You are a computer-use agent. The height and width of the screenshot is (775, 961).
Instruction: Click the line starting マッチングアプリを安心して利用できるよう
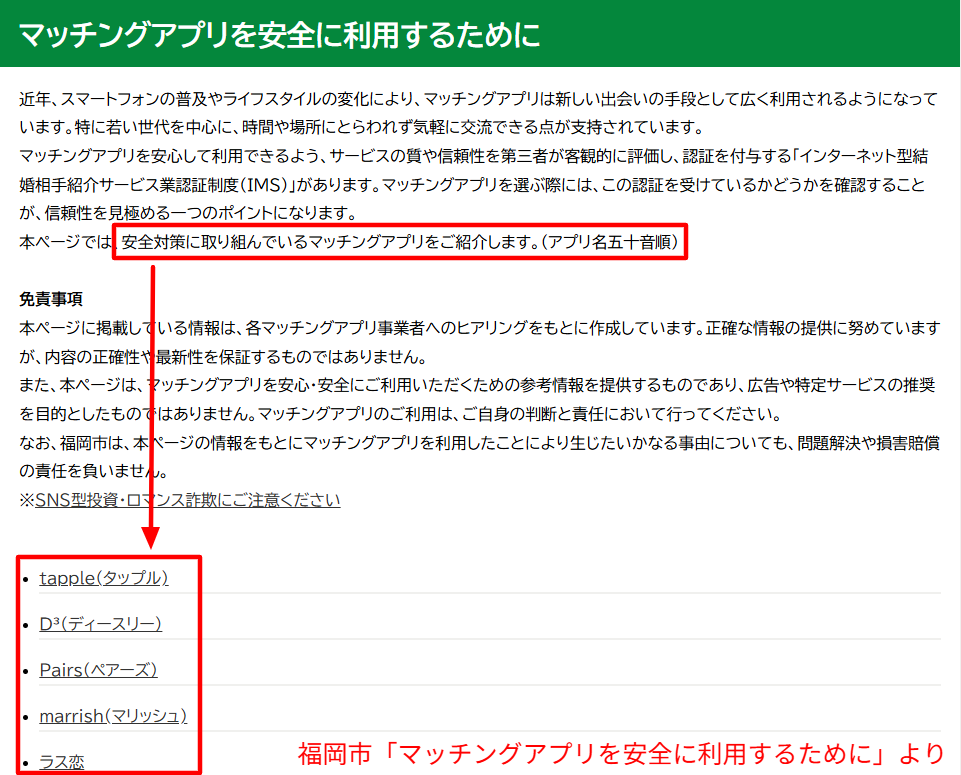(474, 156)
